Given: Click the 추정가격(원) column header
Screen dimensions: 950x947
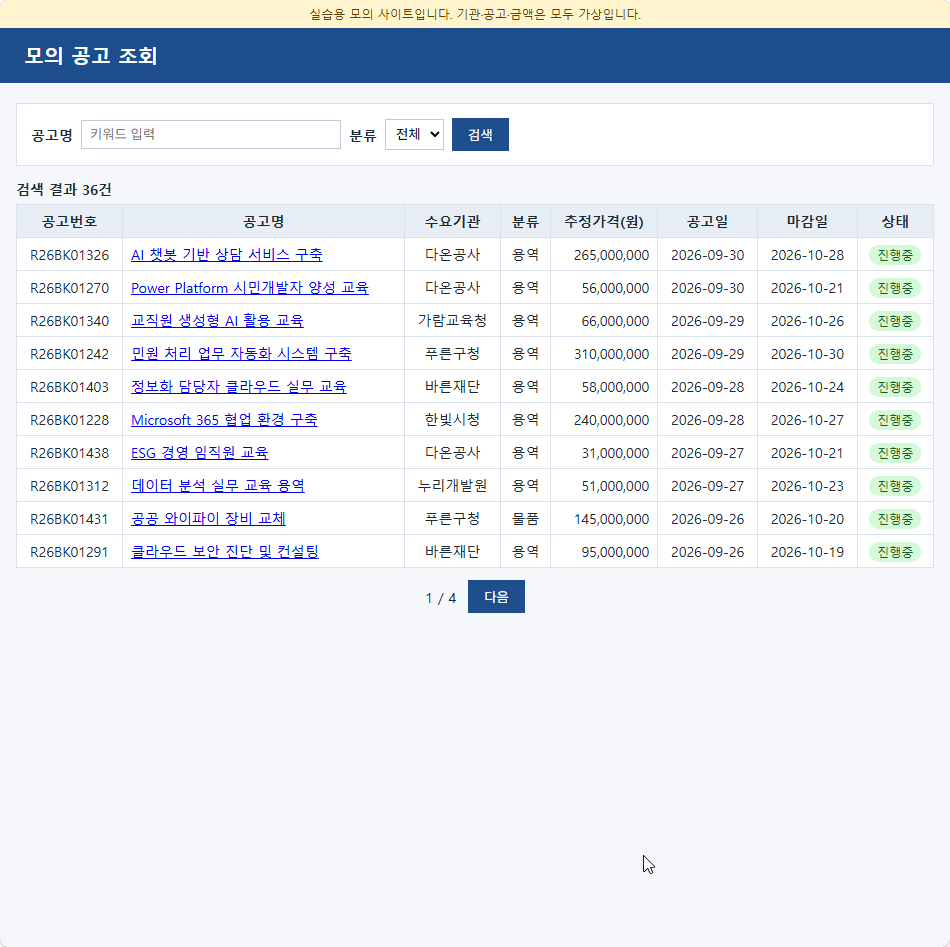Looking at the screenshot, I should tap(604, 221).
